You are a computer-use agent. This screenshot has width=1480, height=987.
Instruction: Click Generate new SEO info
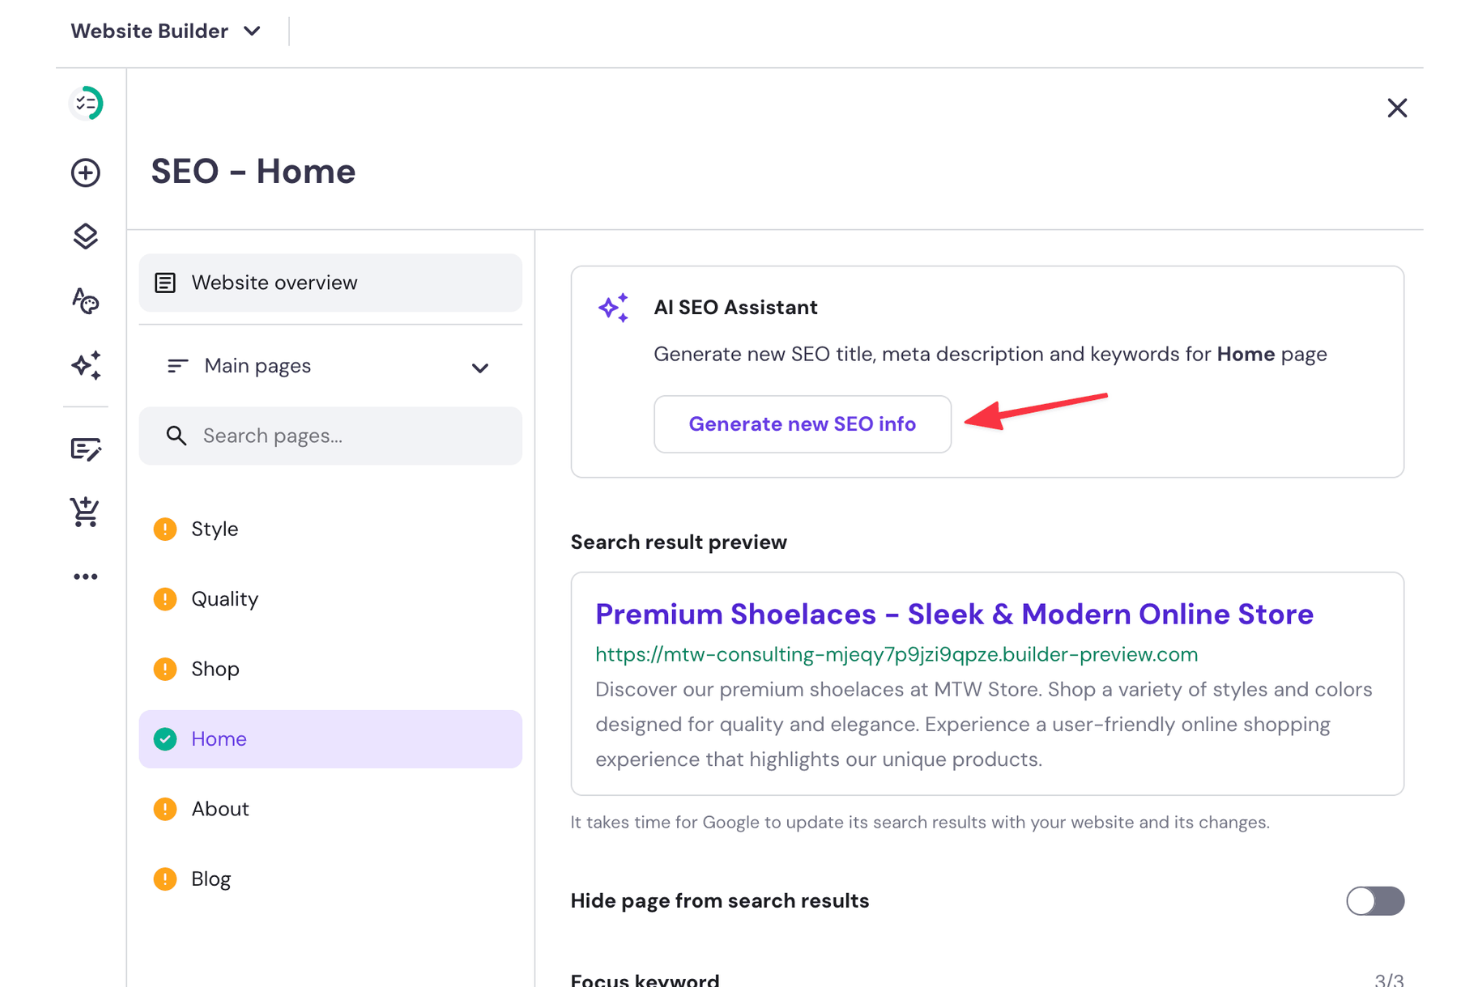pos(802,424)
